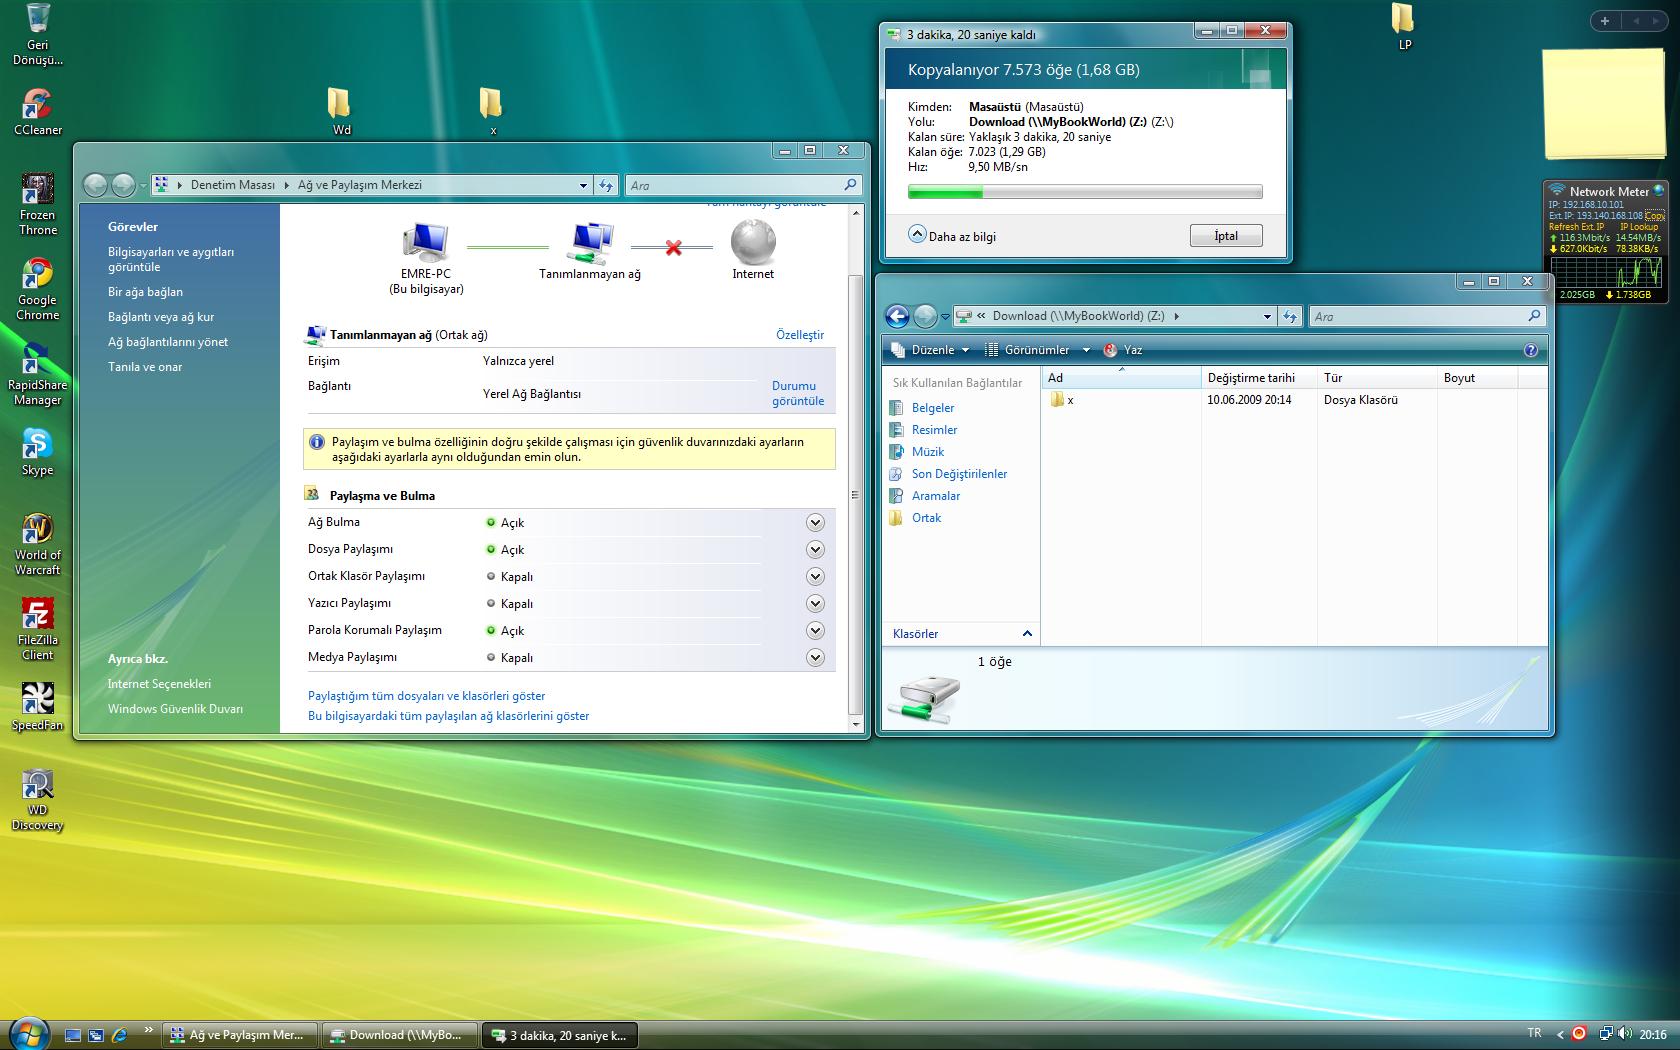The image size is (1680, 1050).
Task: Open Ağ bağlantılarını yönet link
Action: (x=168, y=342)
